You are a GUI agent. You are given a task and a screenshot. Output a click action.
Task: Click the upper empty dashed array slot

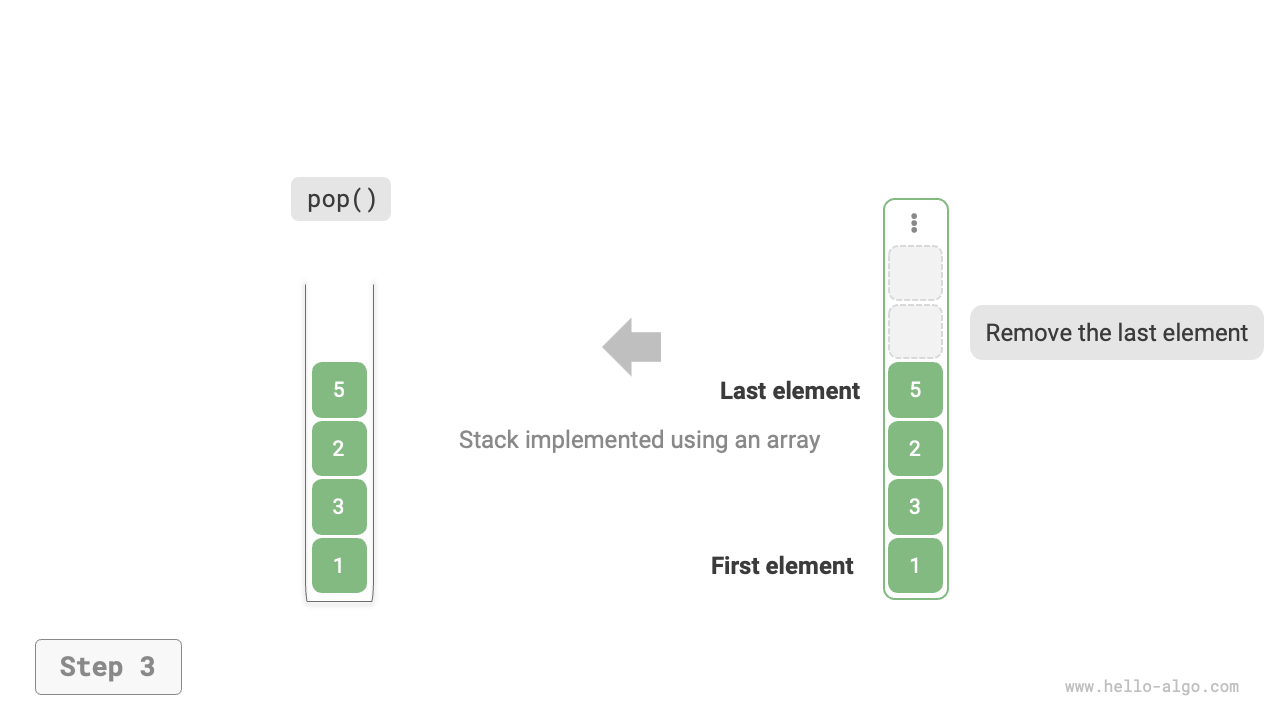click(x=915, y=273)
